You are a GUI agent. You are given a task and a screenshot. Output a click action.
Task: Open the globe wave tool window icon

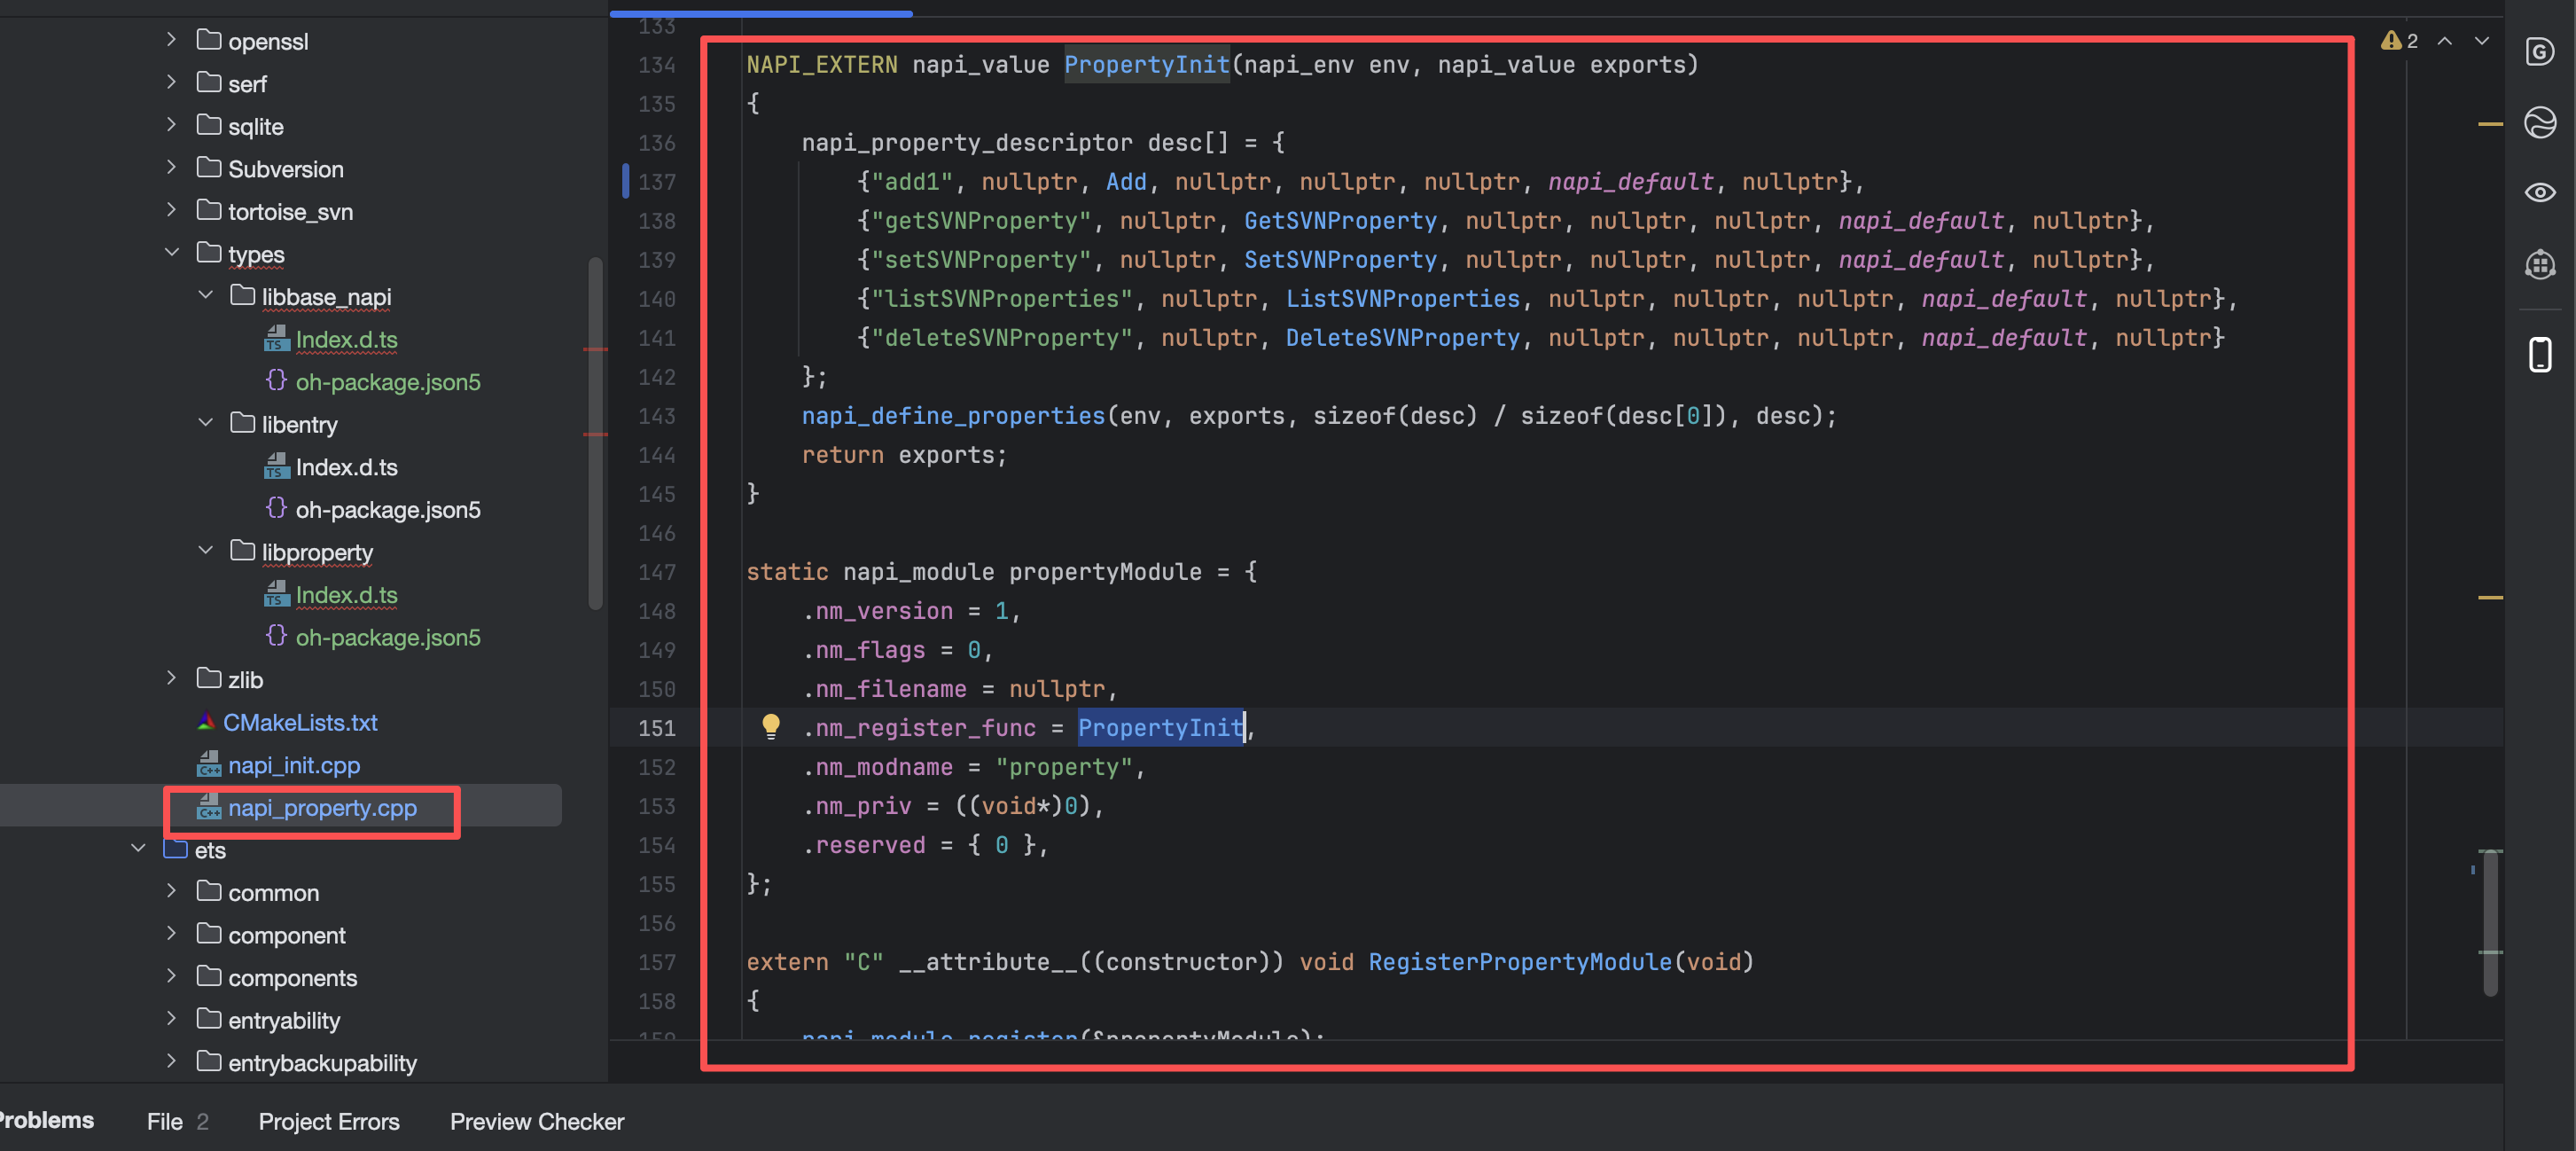(x=2539, y=122)
